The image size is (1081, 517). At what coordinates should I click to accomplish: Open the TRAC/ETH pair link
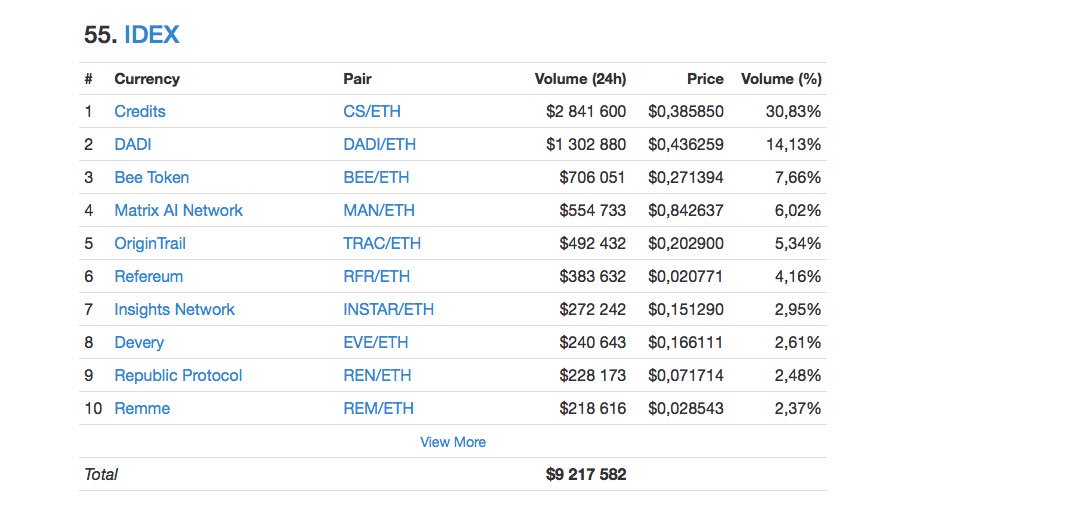pyautogui.click(x=382, y=243)
